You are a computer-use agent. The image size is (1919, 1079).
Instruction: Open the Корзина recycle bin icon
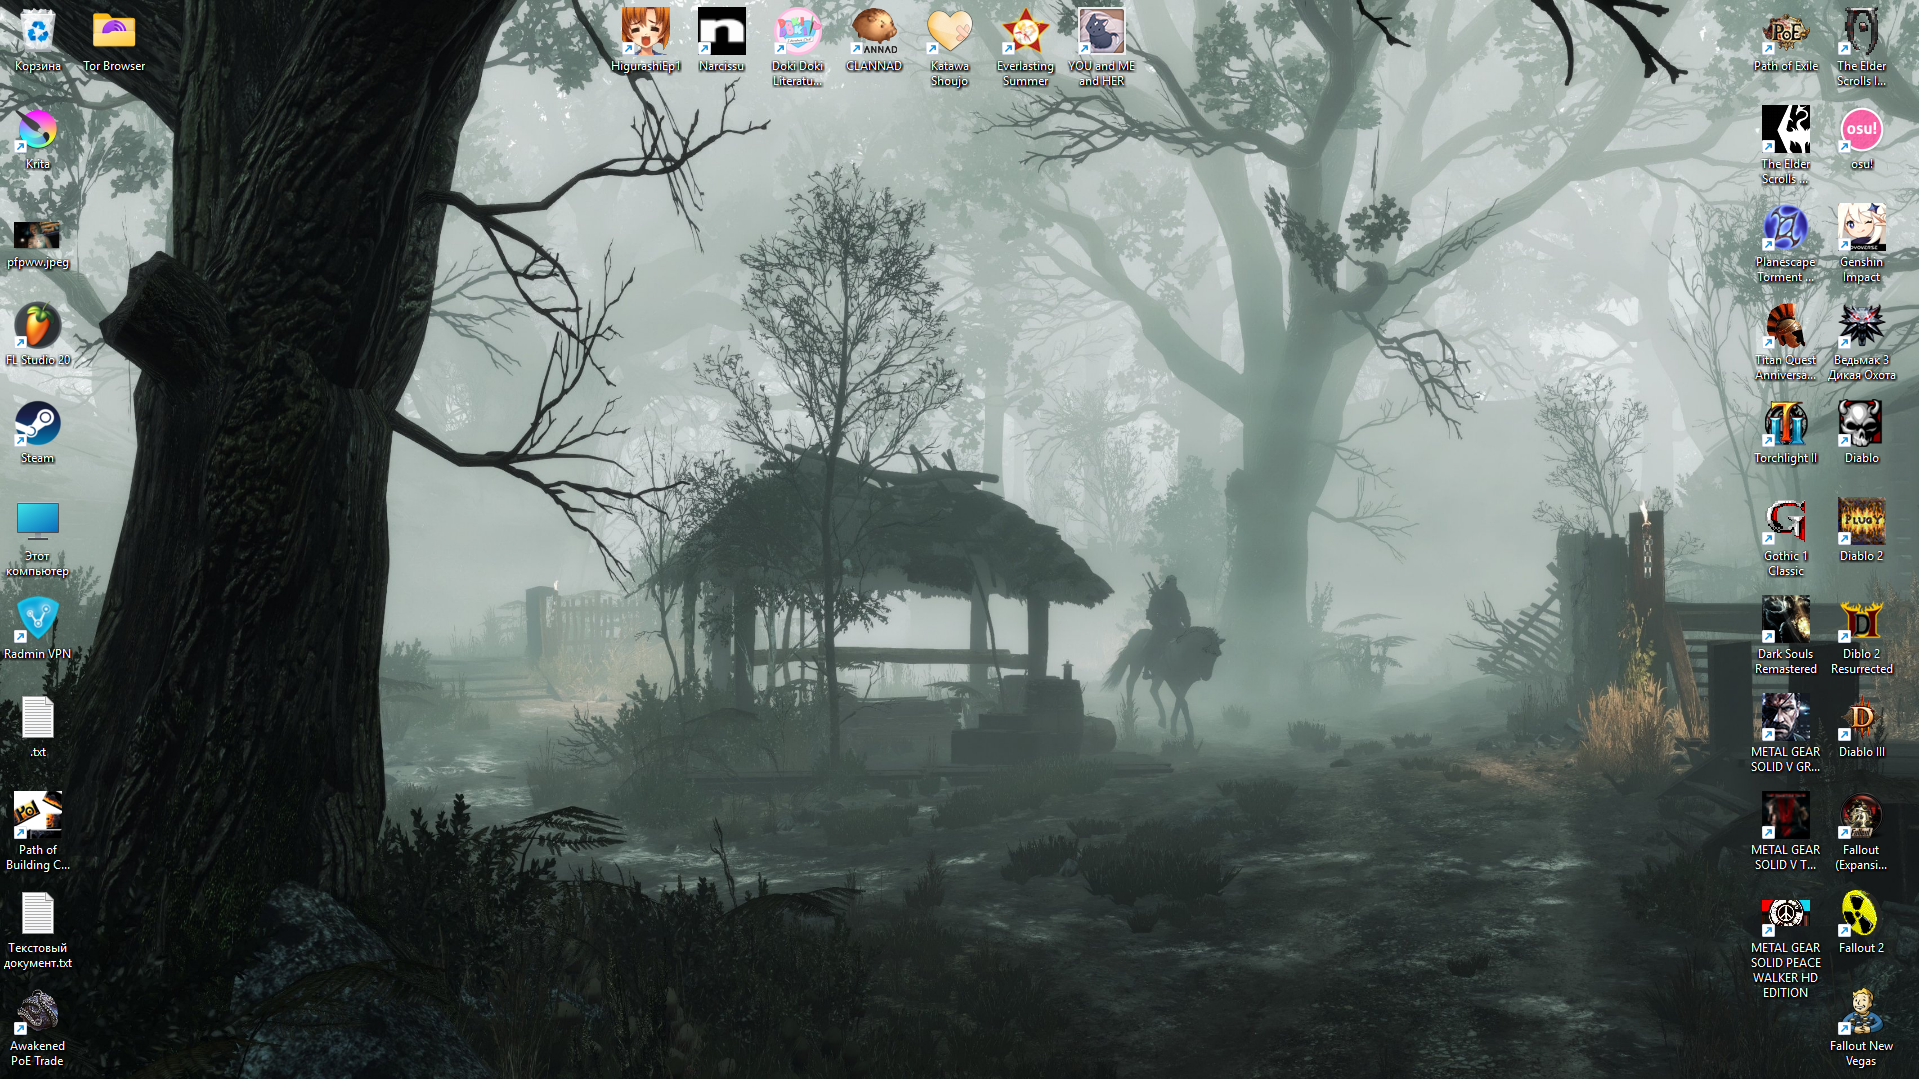pyautogui.click(x=37, y=41)
